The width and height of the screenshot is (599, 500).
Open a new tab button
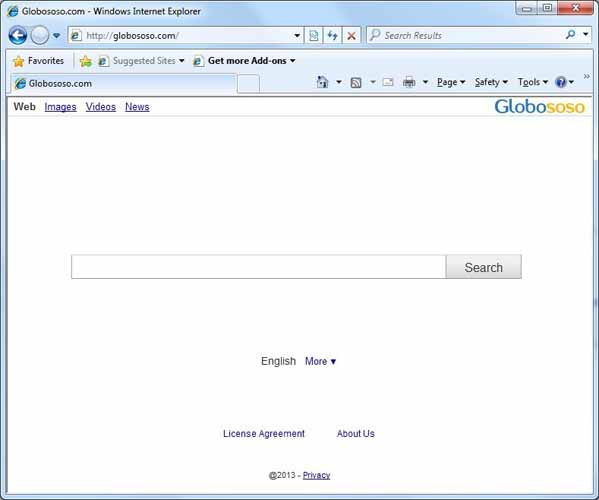tap(248, 84)
